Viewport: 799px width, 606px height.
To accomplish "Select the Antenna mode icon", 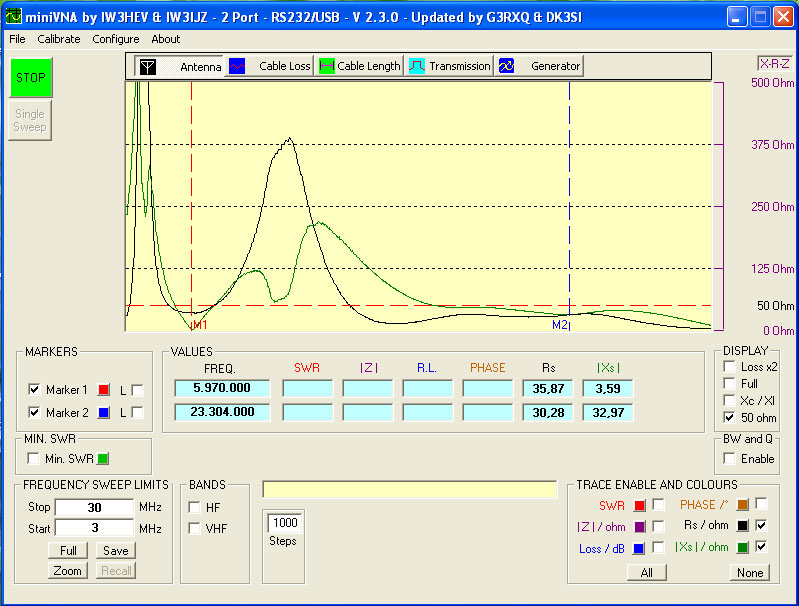I will pos(147,66).
